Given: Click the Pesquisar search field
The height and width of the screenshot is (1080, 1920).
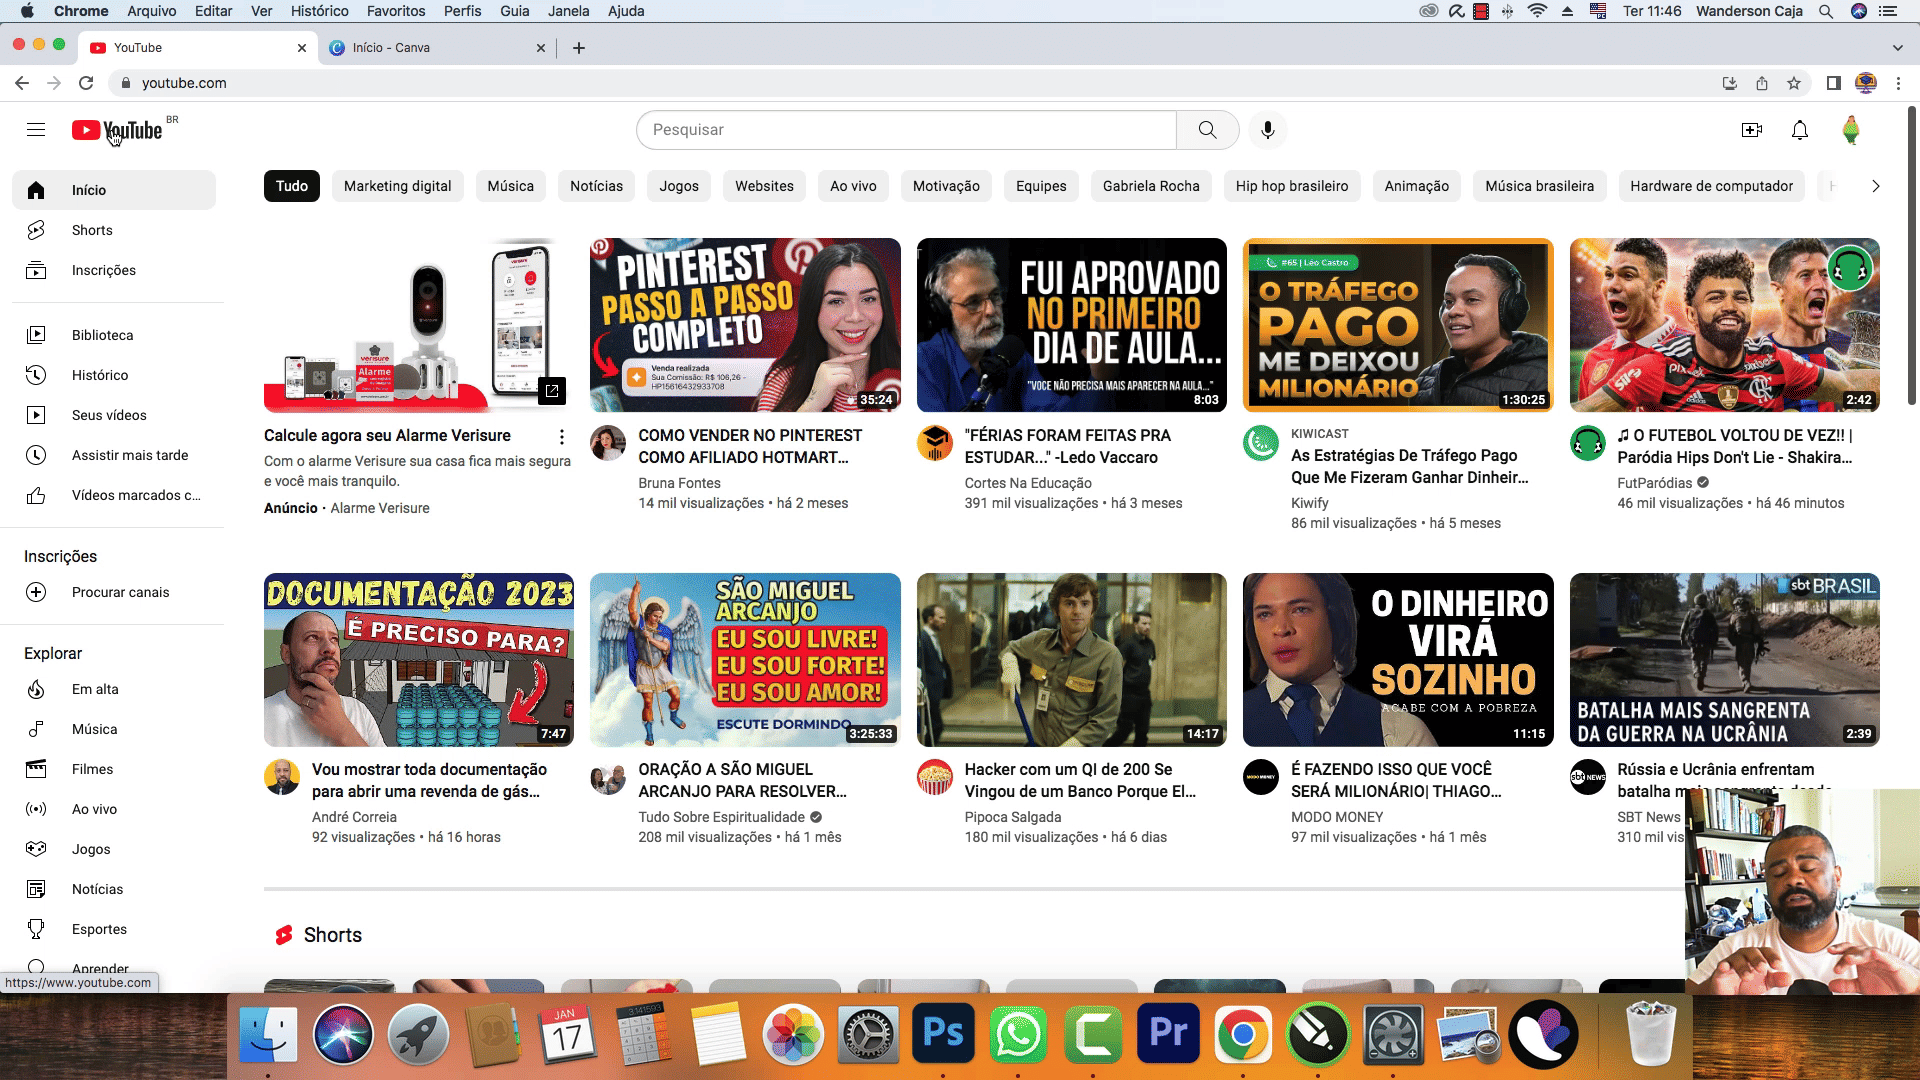Looking at the screenshot, I should [x=905, y=130].
